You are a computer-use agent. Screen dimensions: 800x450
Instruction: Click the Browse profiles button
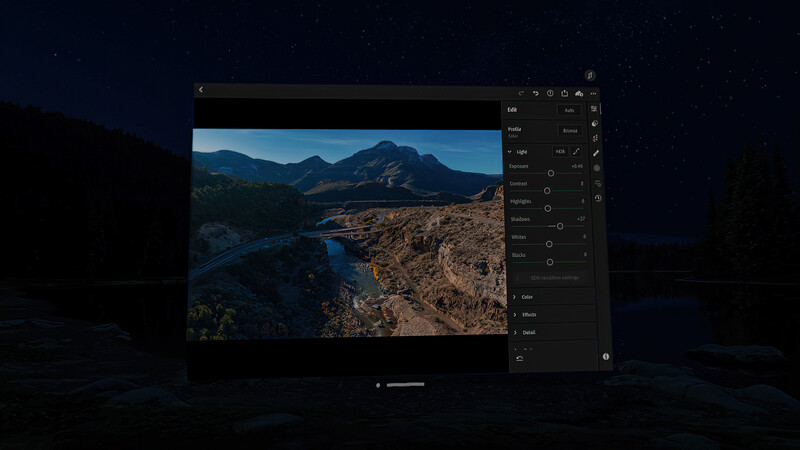[570, 131]
